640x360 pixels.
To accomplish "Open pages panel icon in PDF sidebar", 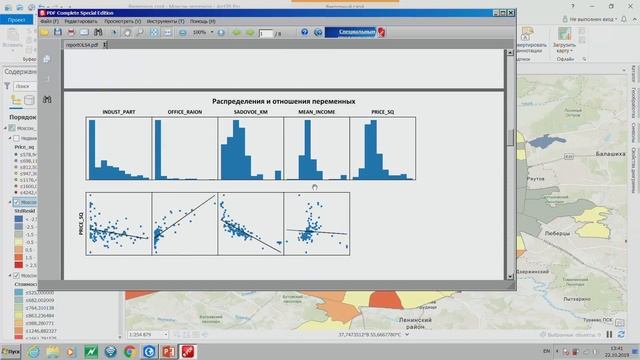I will pos(47,59).
